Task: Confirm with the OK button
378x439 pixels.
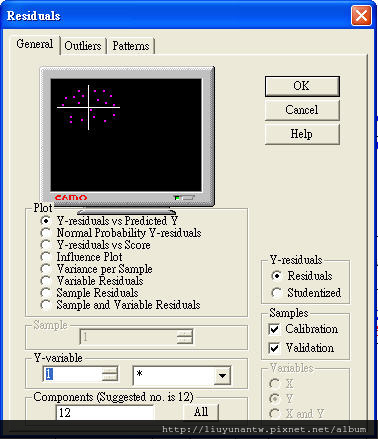Action: [x=302, y=86]
